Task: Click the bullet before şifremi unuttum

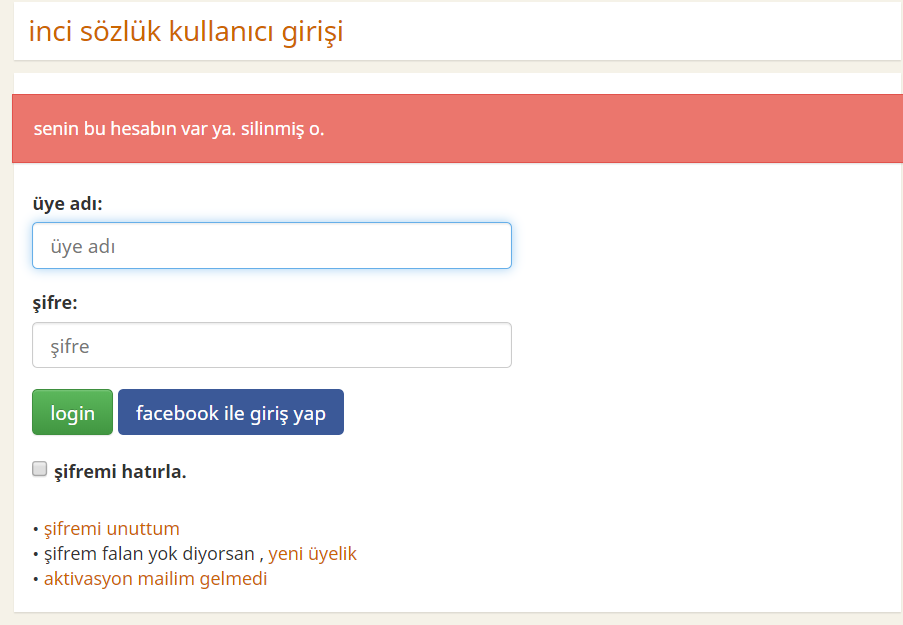Action: [36, 529]
